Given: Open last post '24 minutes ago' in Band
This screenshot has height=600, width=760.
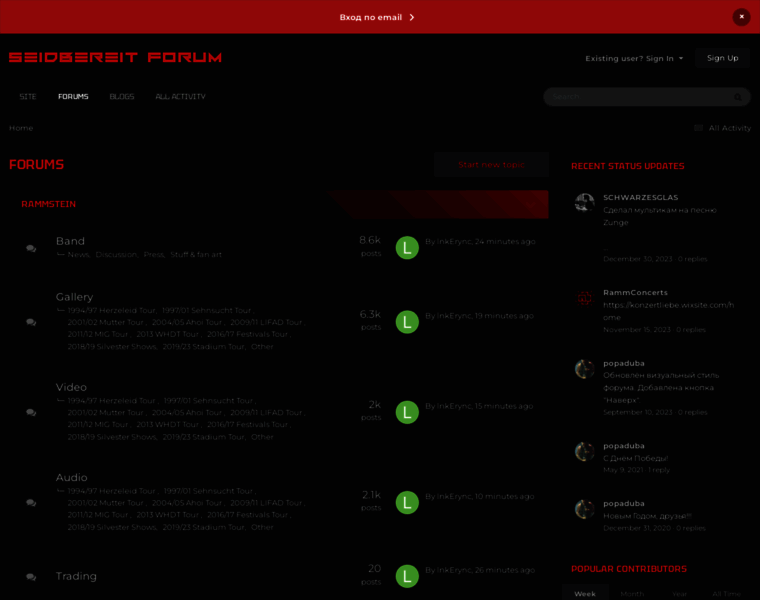Looking at the screenshot, I should tap(505, 241).
